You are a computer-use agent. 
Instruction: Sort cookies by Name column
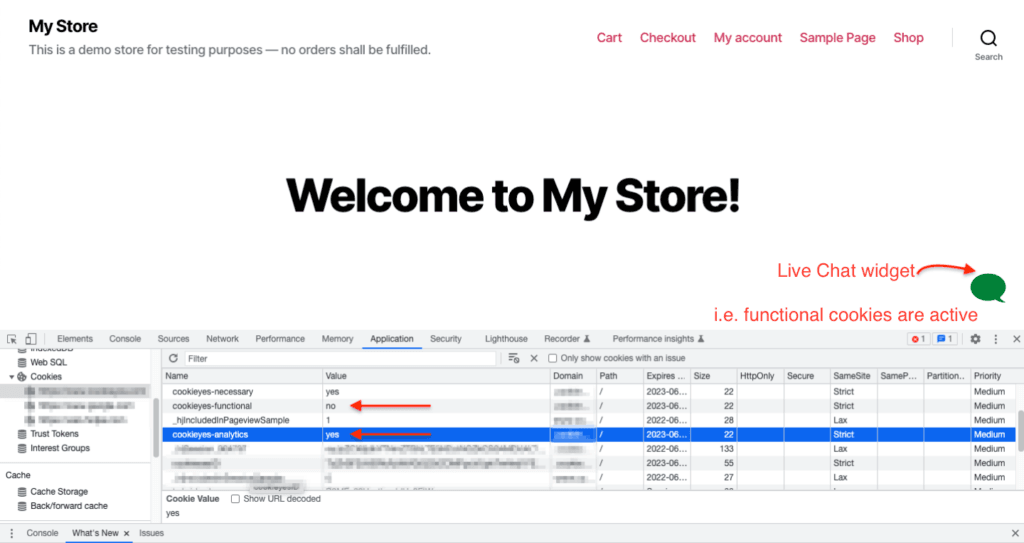coord(242,376)
